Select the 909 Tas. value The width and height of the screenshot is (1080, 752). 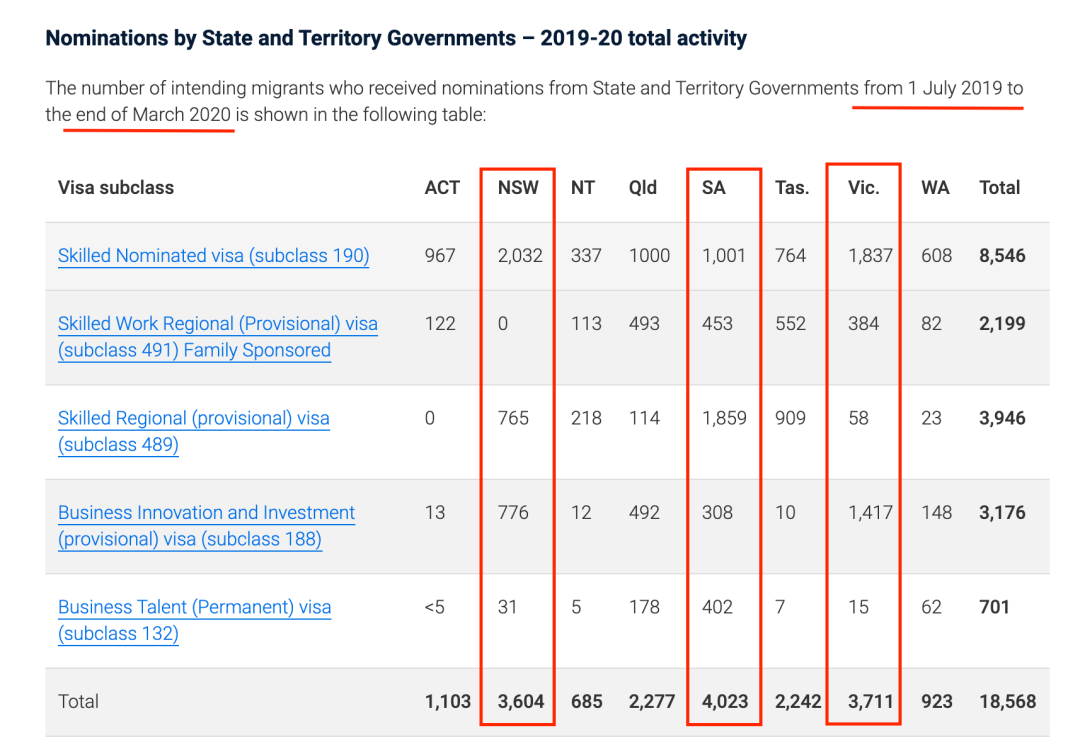(791, 418)
